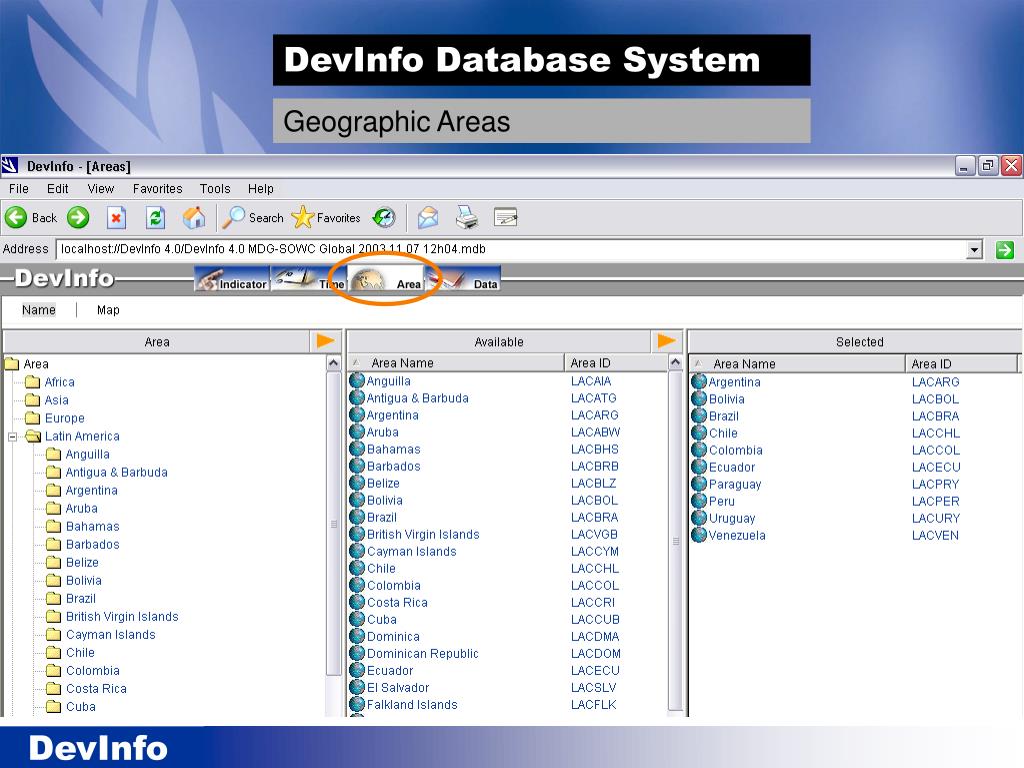Open the Address bar dropdown arrow
1024x768 pixels.
click(x=974, y=249)
